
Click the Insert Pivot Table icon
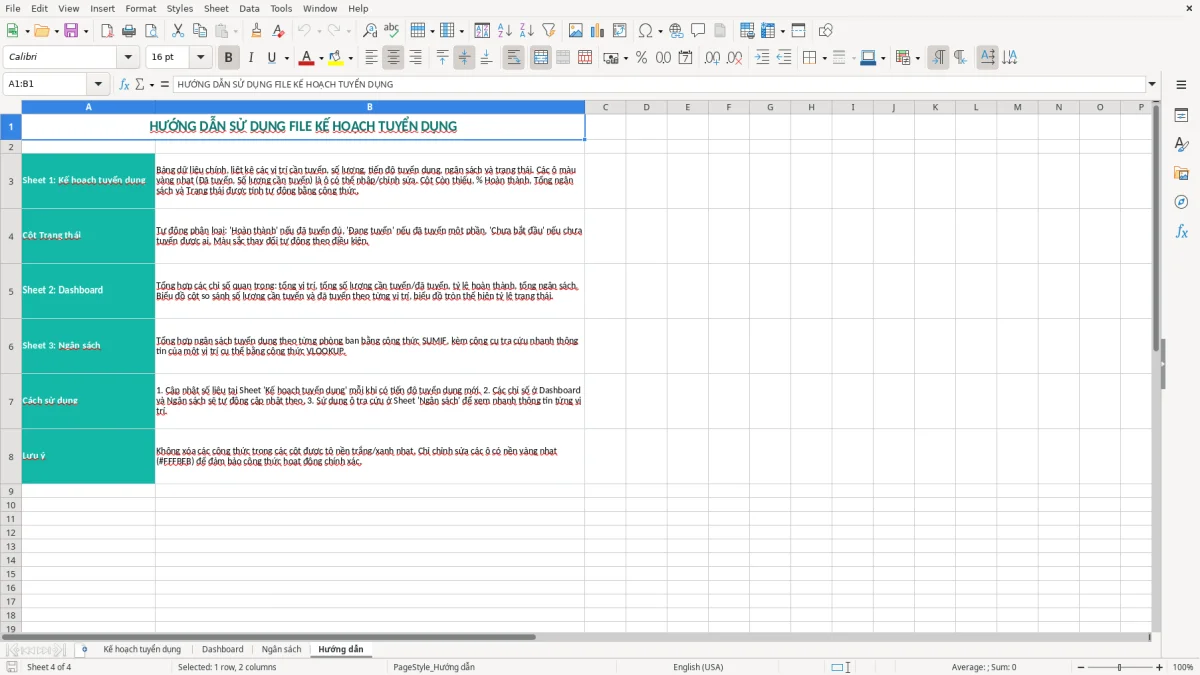coord(620,31)
